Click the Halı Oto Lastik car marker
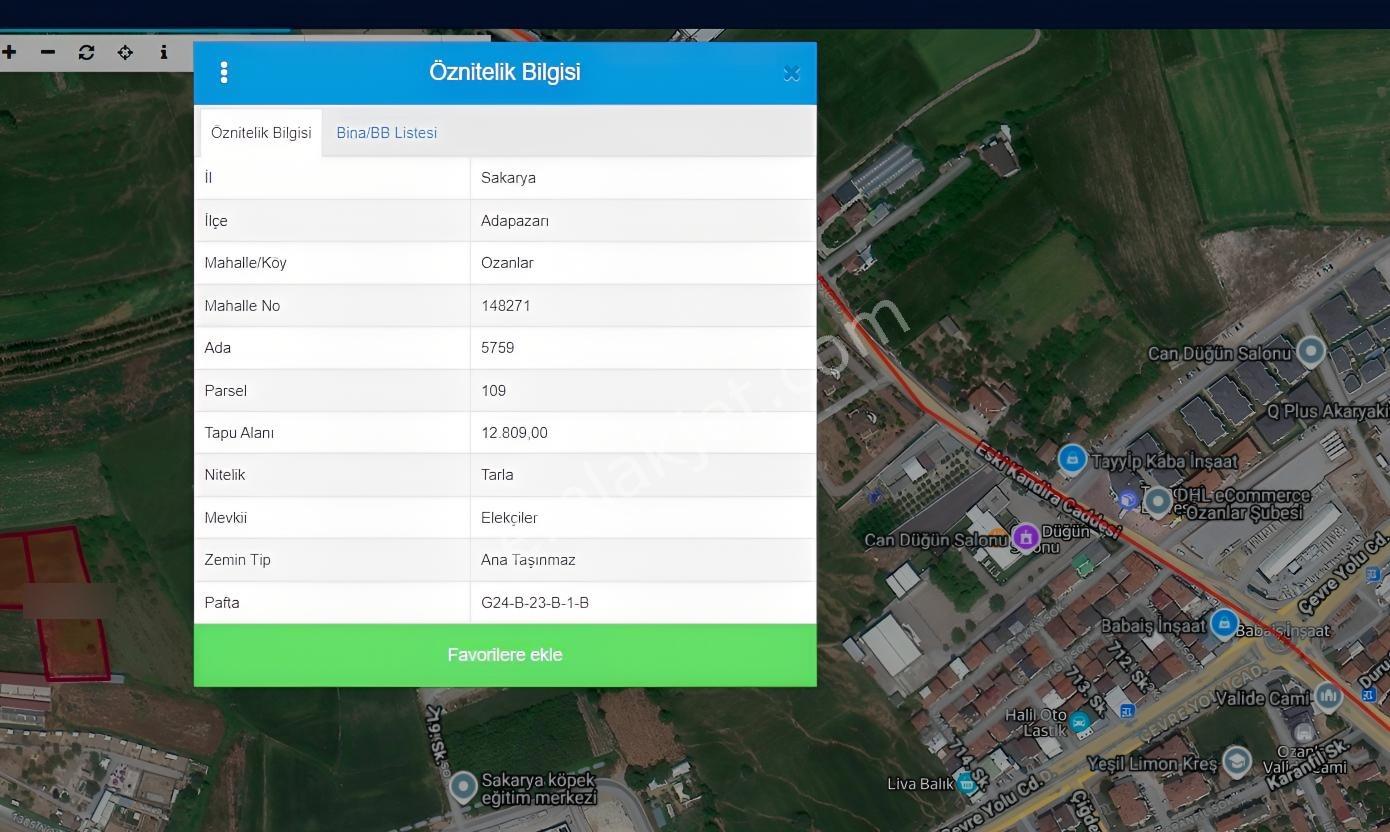Viewport: 1390px width, 832px height. click(1080, 721)
